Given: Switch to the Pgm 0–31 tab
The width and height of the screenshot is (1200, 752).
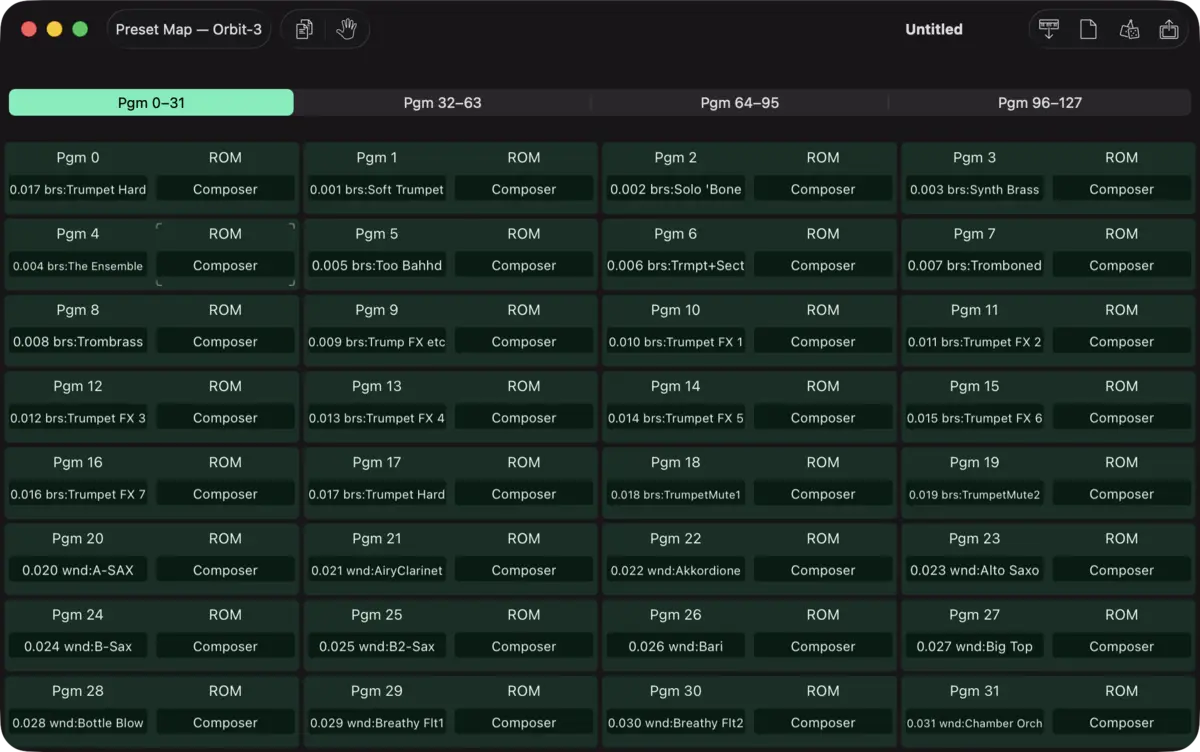Looking at the screenshot, I should click(151, 102).
